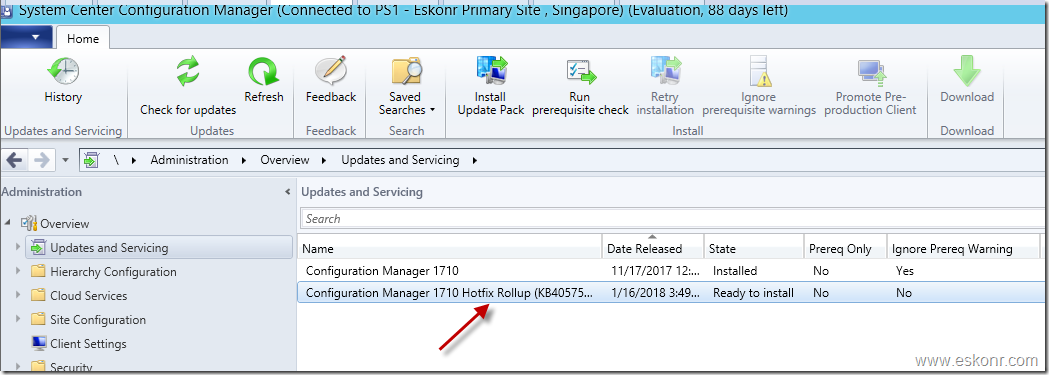Open History in the ribbon
1049x375 pixels.
click(63, 81)
